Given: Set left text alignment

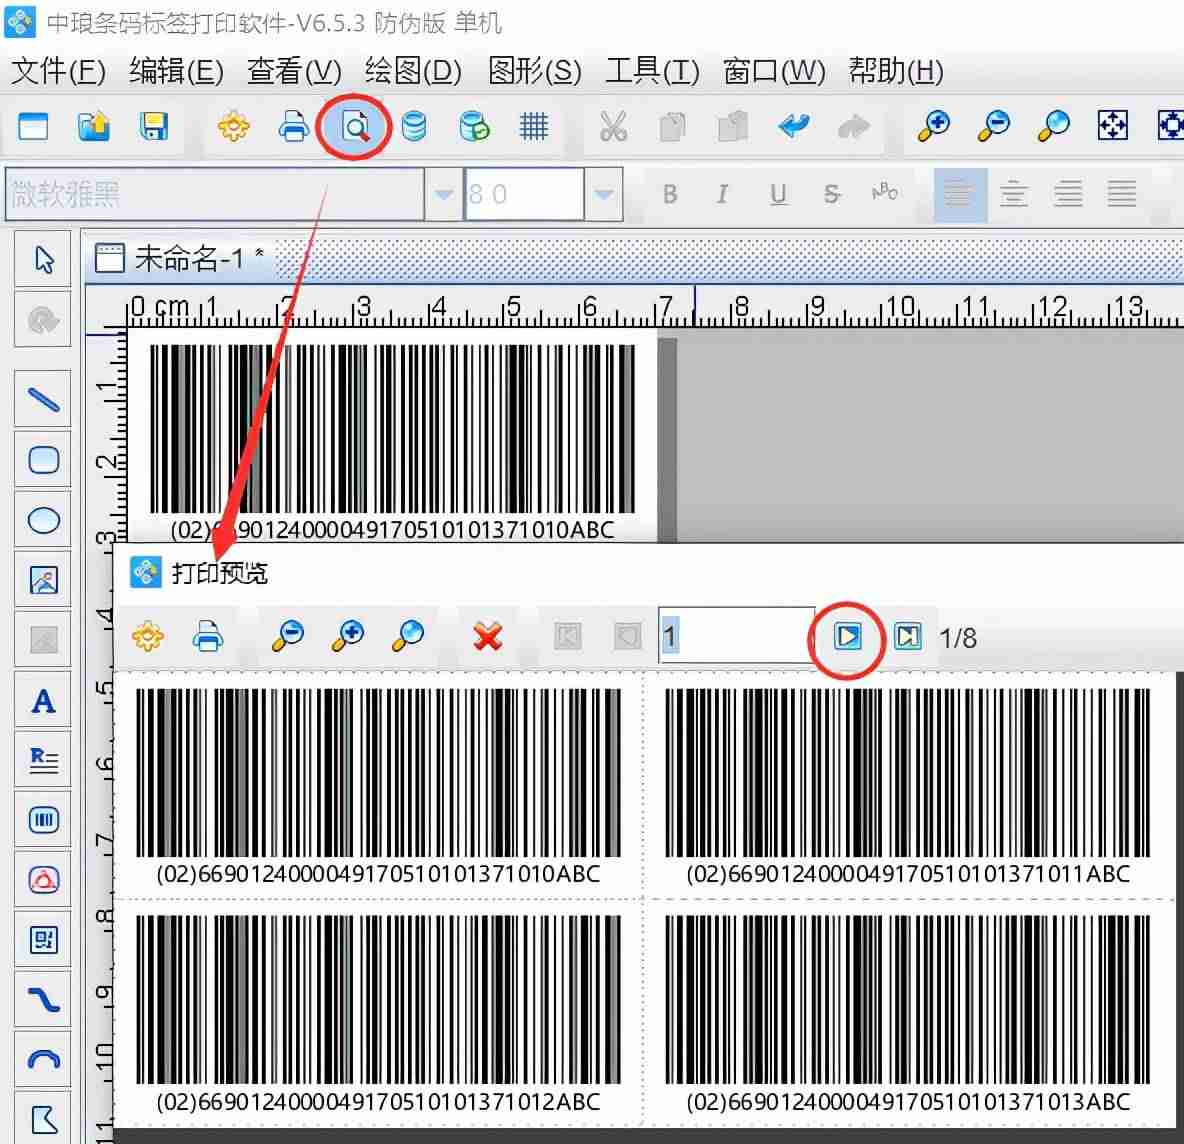Looking at the screenshot, I should 960,195.
